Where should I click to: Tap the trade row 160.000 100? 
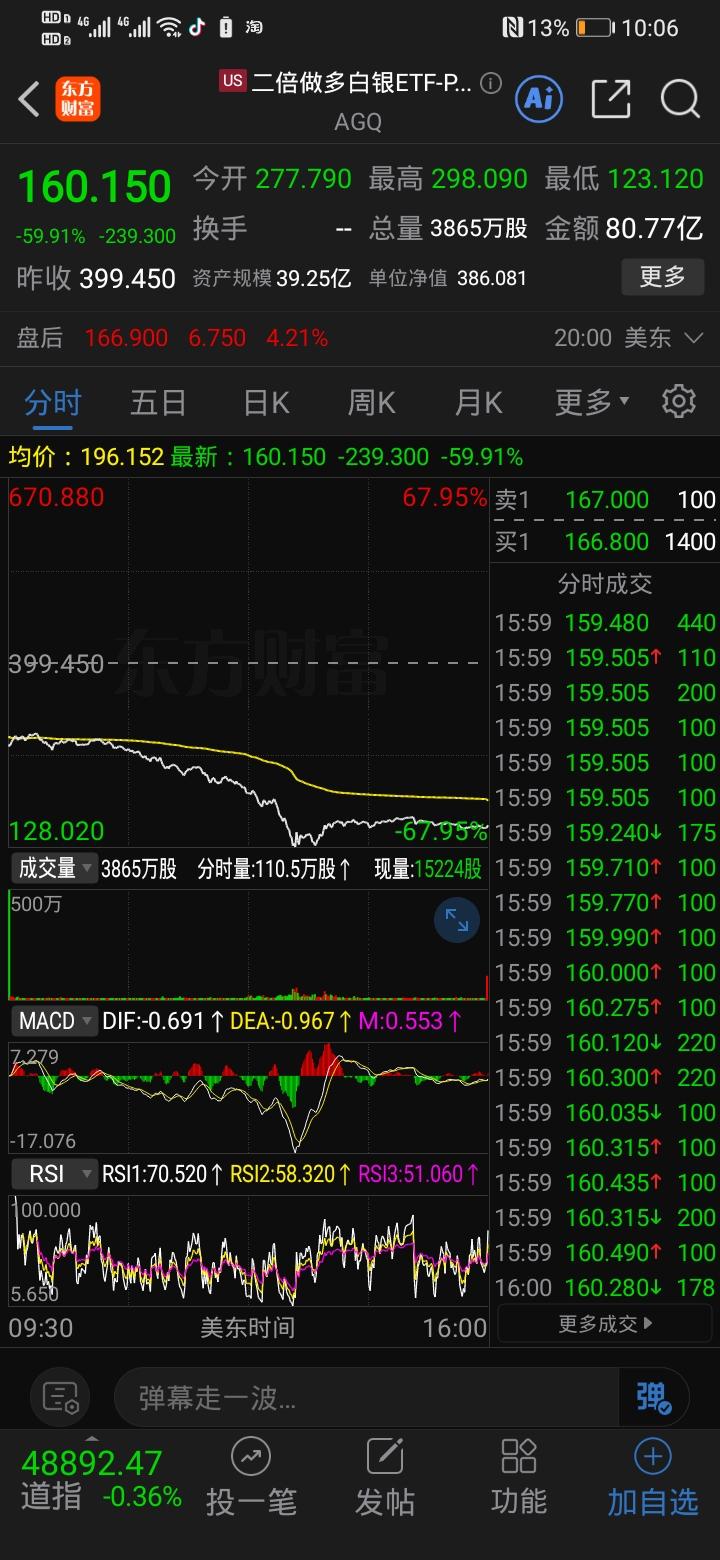tap(605, 973)
